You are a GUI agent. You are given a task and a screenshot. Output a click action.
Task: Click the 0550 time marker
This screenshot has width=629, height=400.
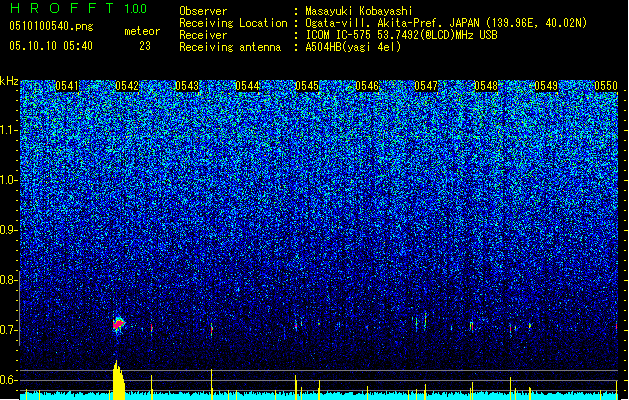click(606, 86)
